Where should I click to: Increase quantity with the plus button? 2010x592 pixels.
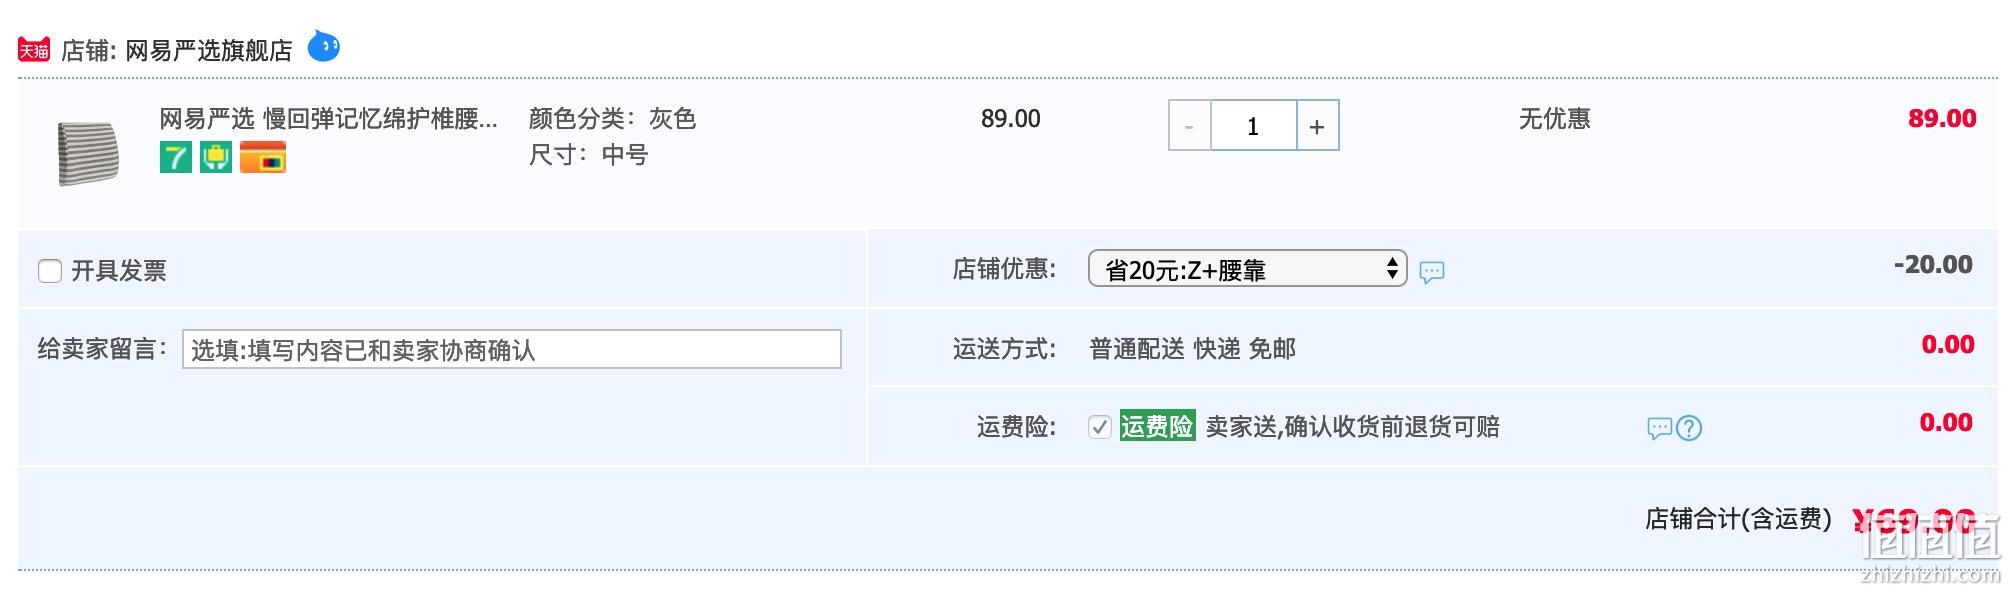(x=1317, y=126)
